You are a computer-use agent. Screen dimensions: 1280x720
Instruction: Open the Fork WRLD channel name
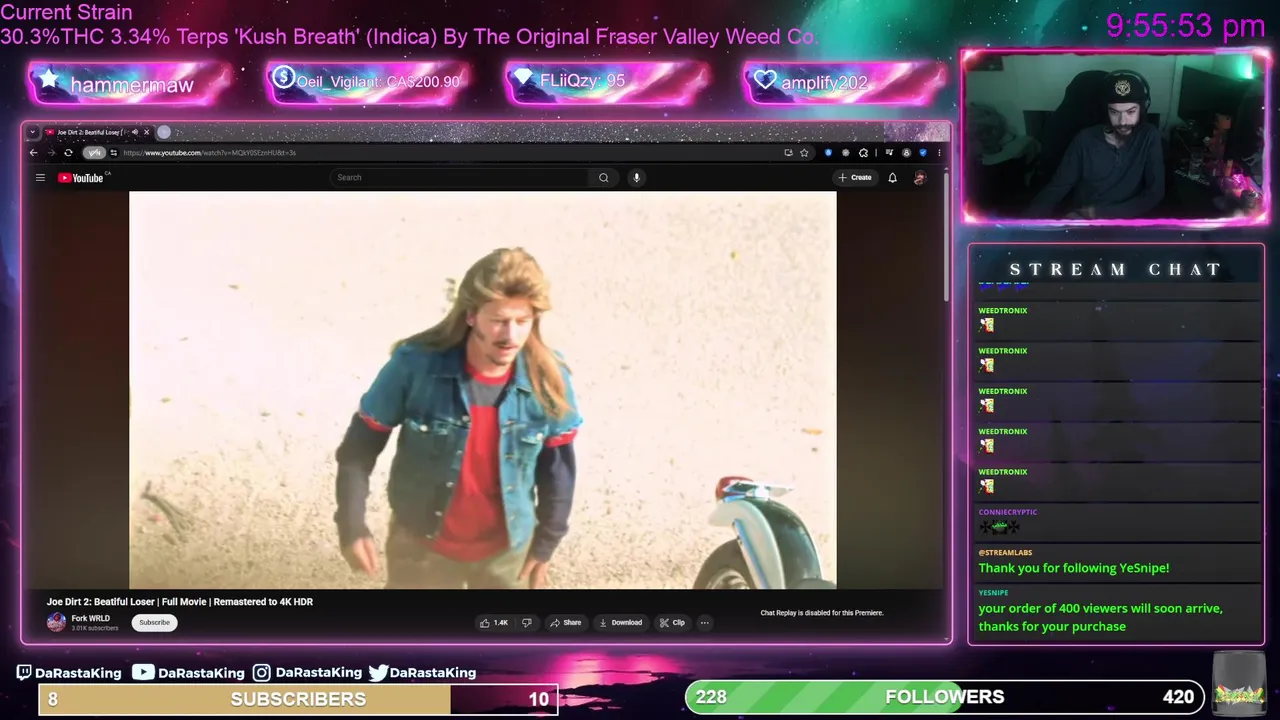[x=91, y=618]
